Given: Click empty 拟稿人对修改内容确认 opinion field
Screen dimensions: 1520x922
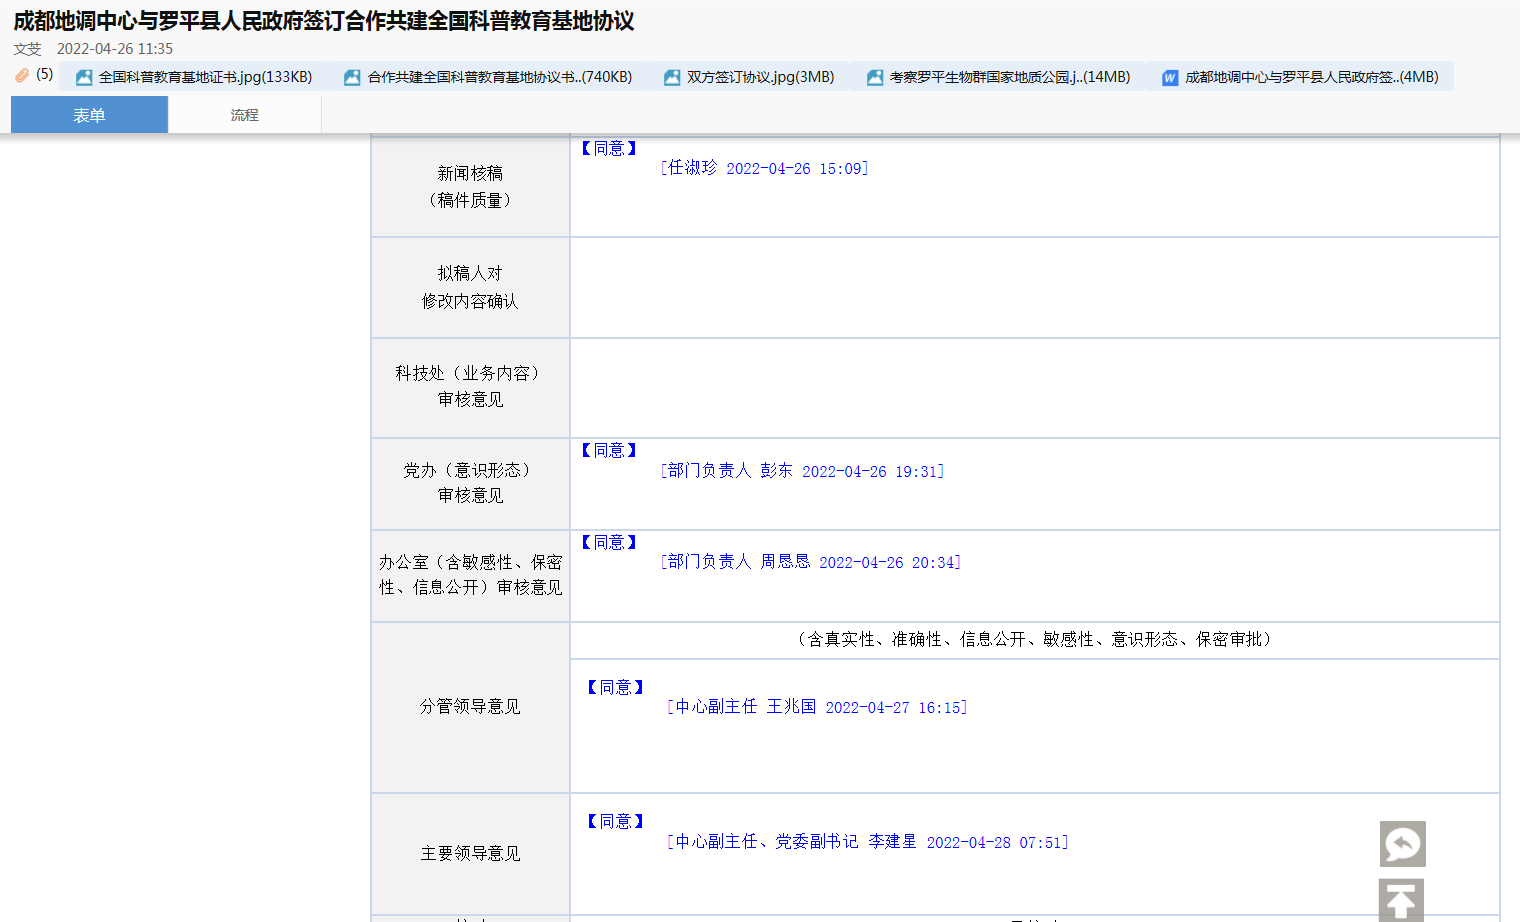Looking at the screenshot, I should coord(1034,288).
